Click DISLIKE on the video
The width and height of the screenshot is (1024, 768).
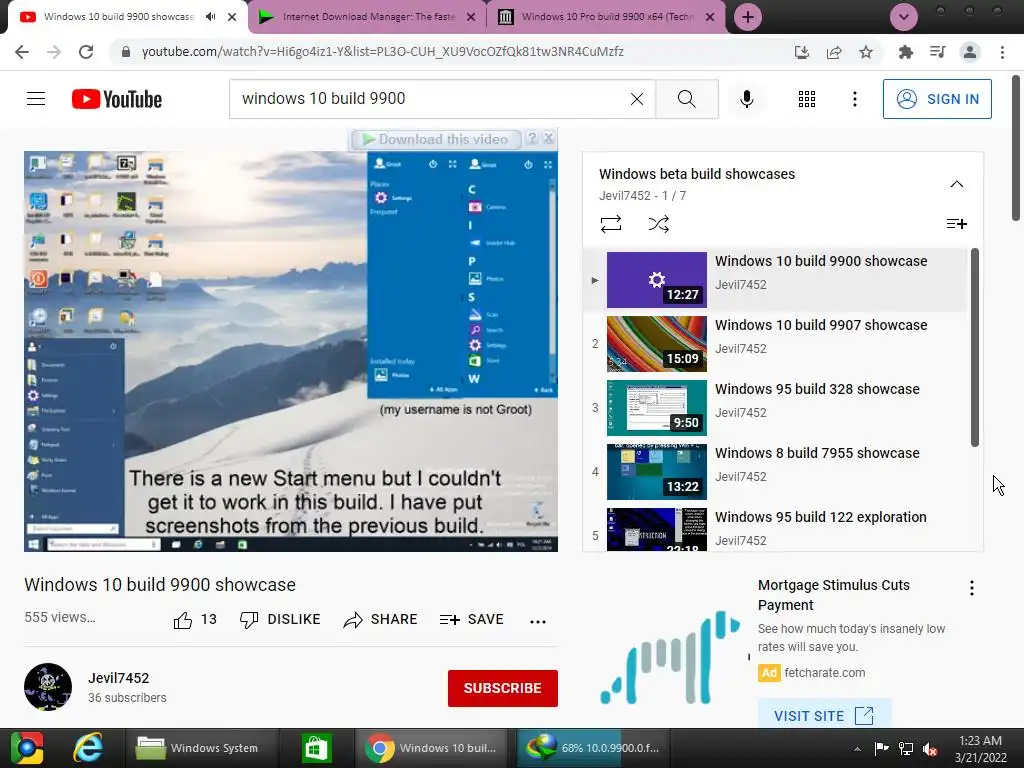pos(280,619)
